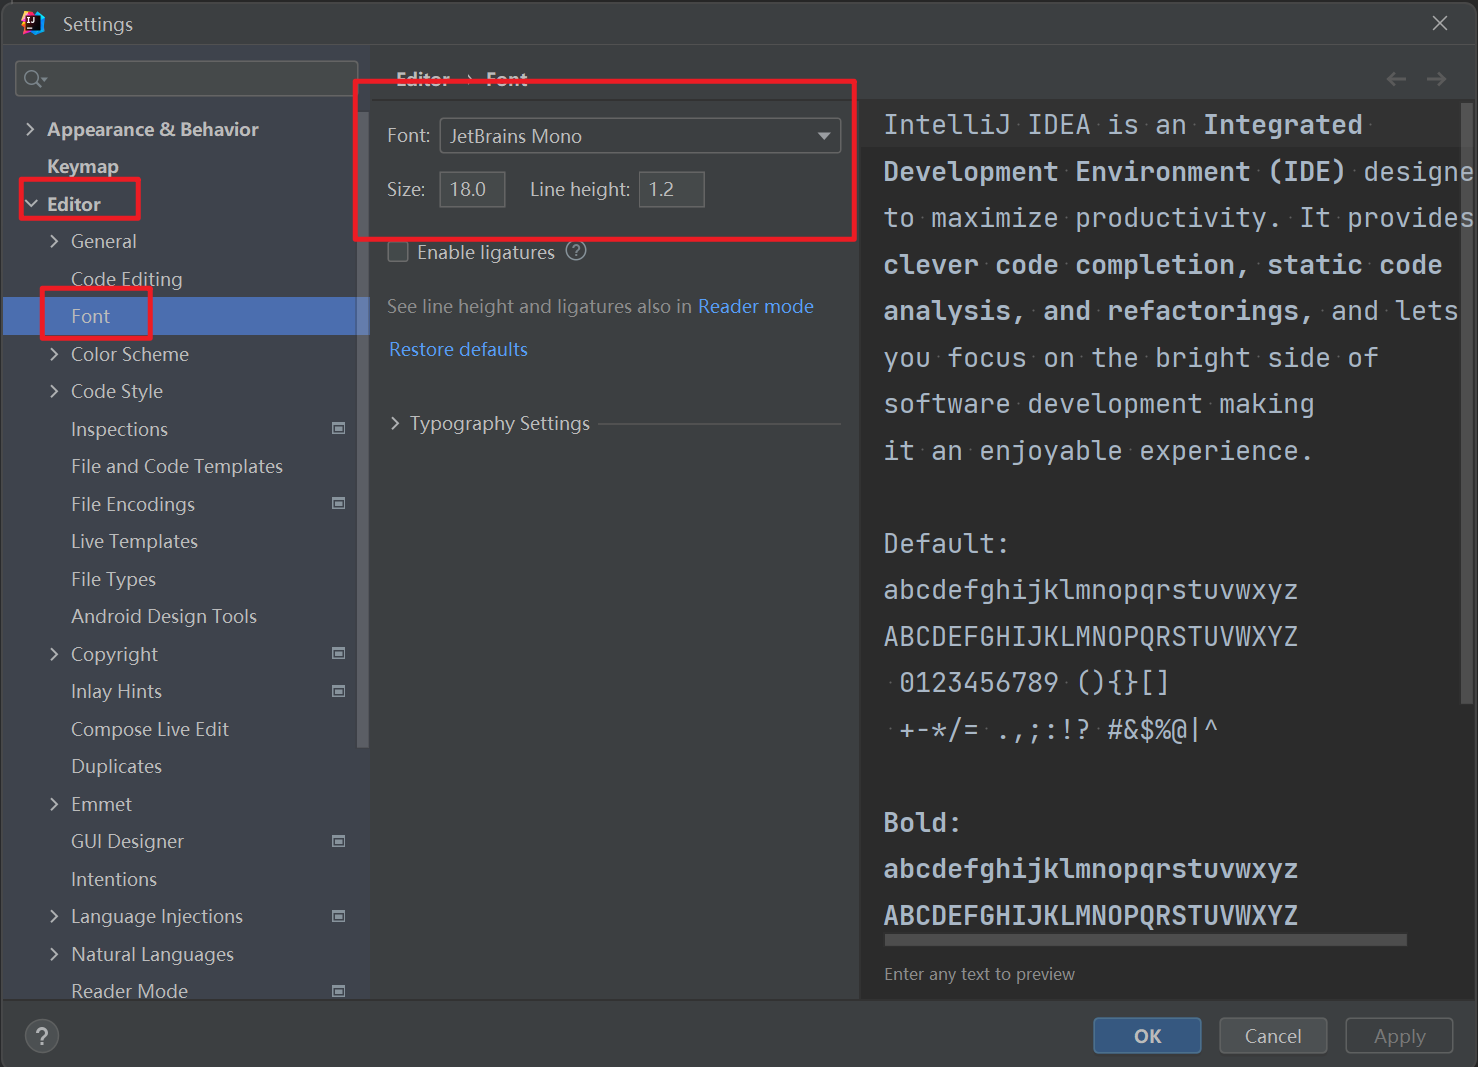Click the forward navigation arrow icon
Image resolution: width=1478 pixels, height=1067 pixels.
click(1437, 79)
